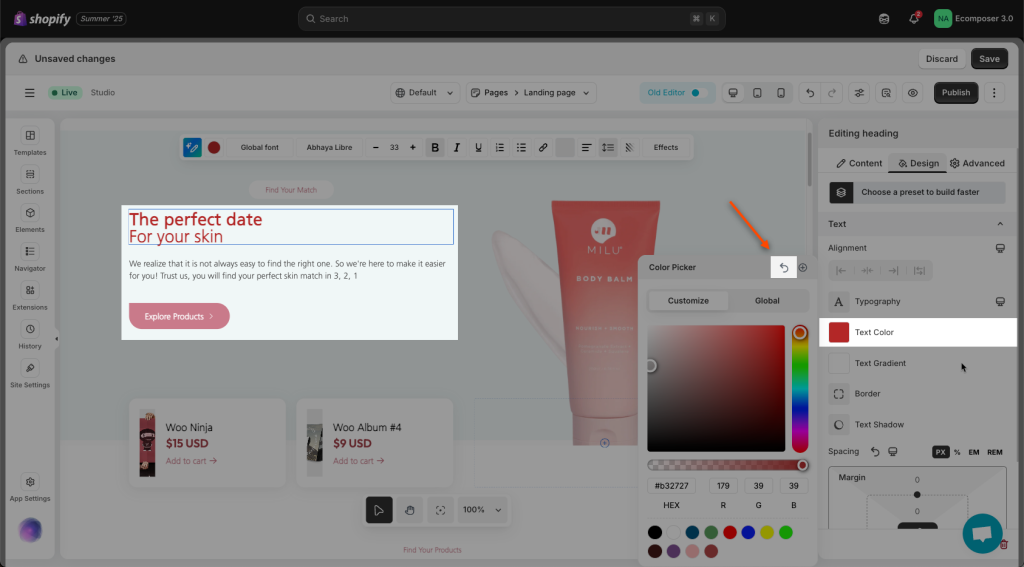The width and height of the screenshot is (1024, 567).
Task: Open the History panel
Action: tap(30, 336)
